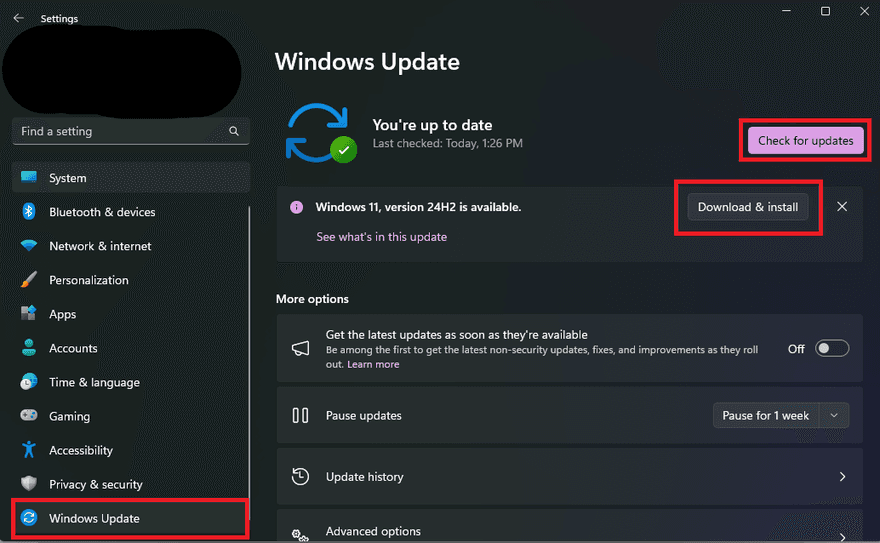The image size is (880, 543).
Task: Open Accounts settings
Action: (131, 348)
